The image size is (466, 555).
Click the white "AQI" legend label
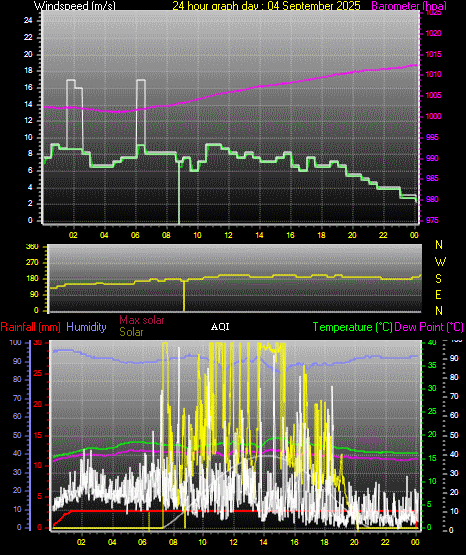point(220,327)
